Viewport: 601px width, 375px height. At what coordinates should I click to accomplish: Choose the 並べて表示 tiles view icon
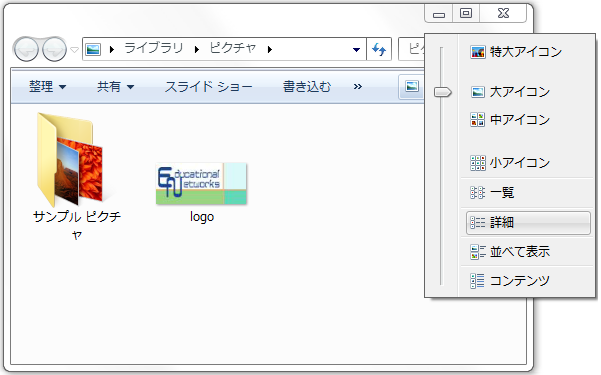coord(478,252)
